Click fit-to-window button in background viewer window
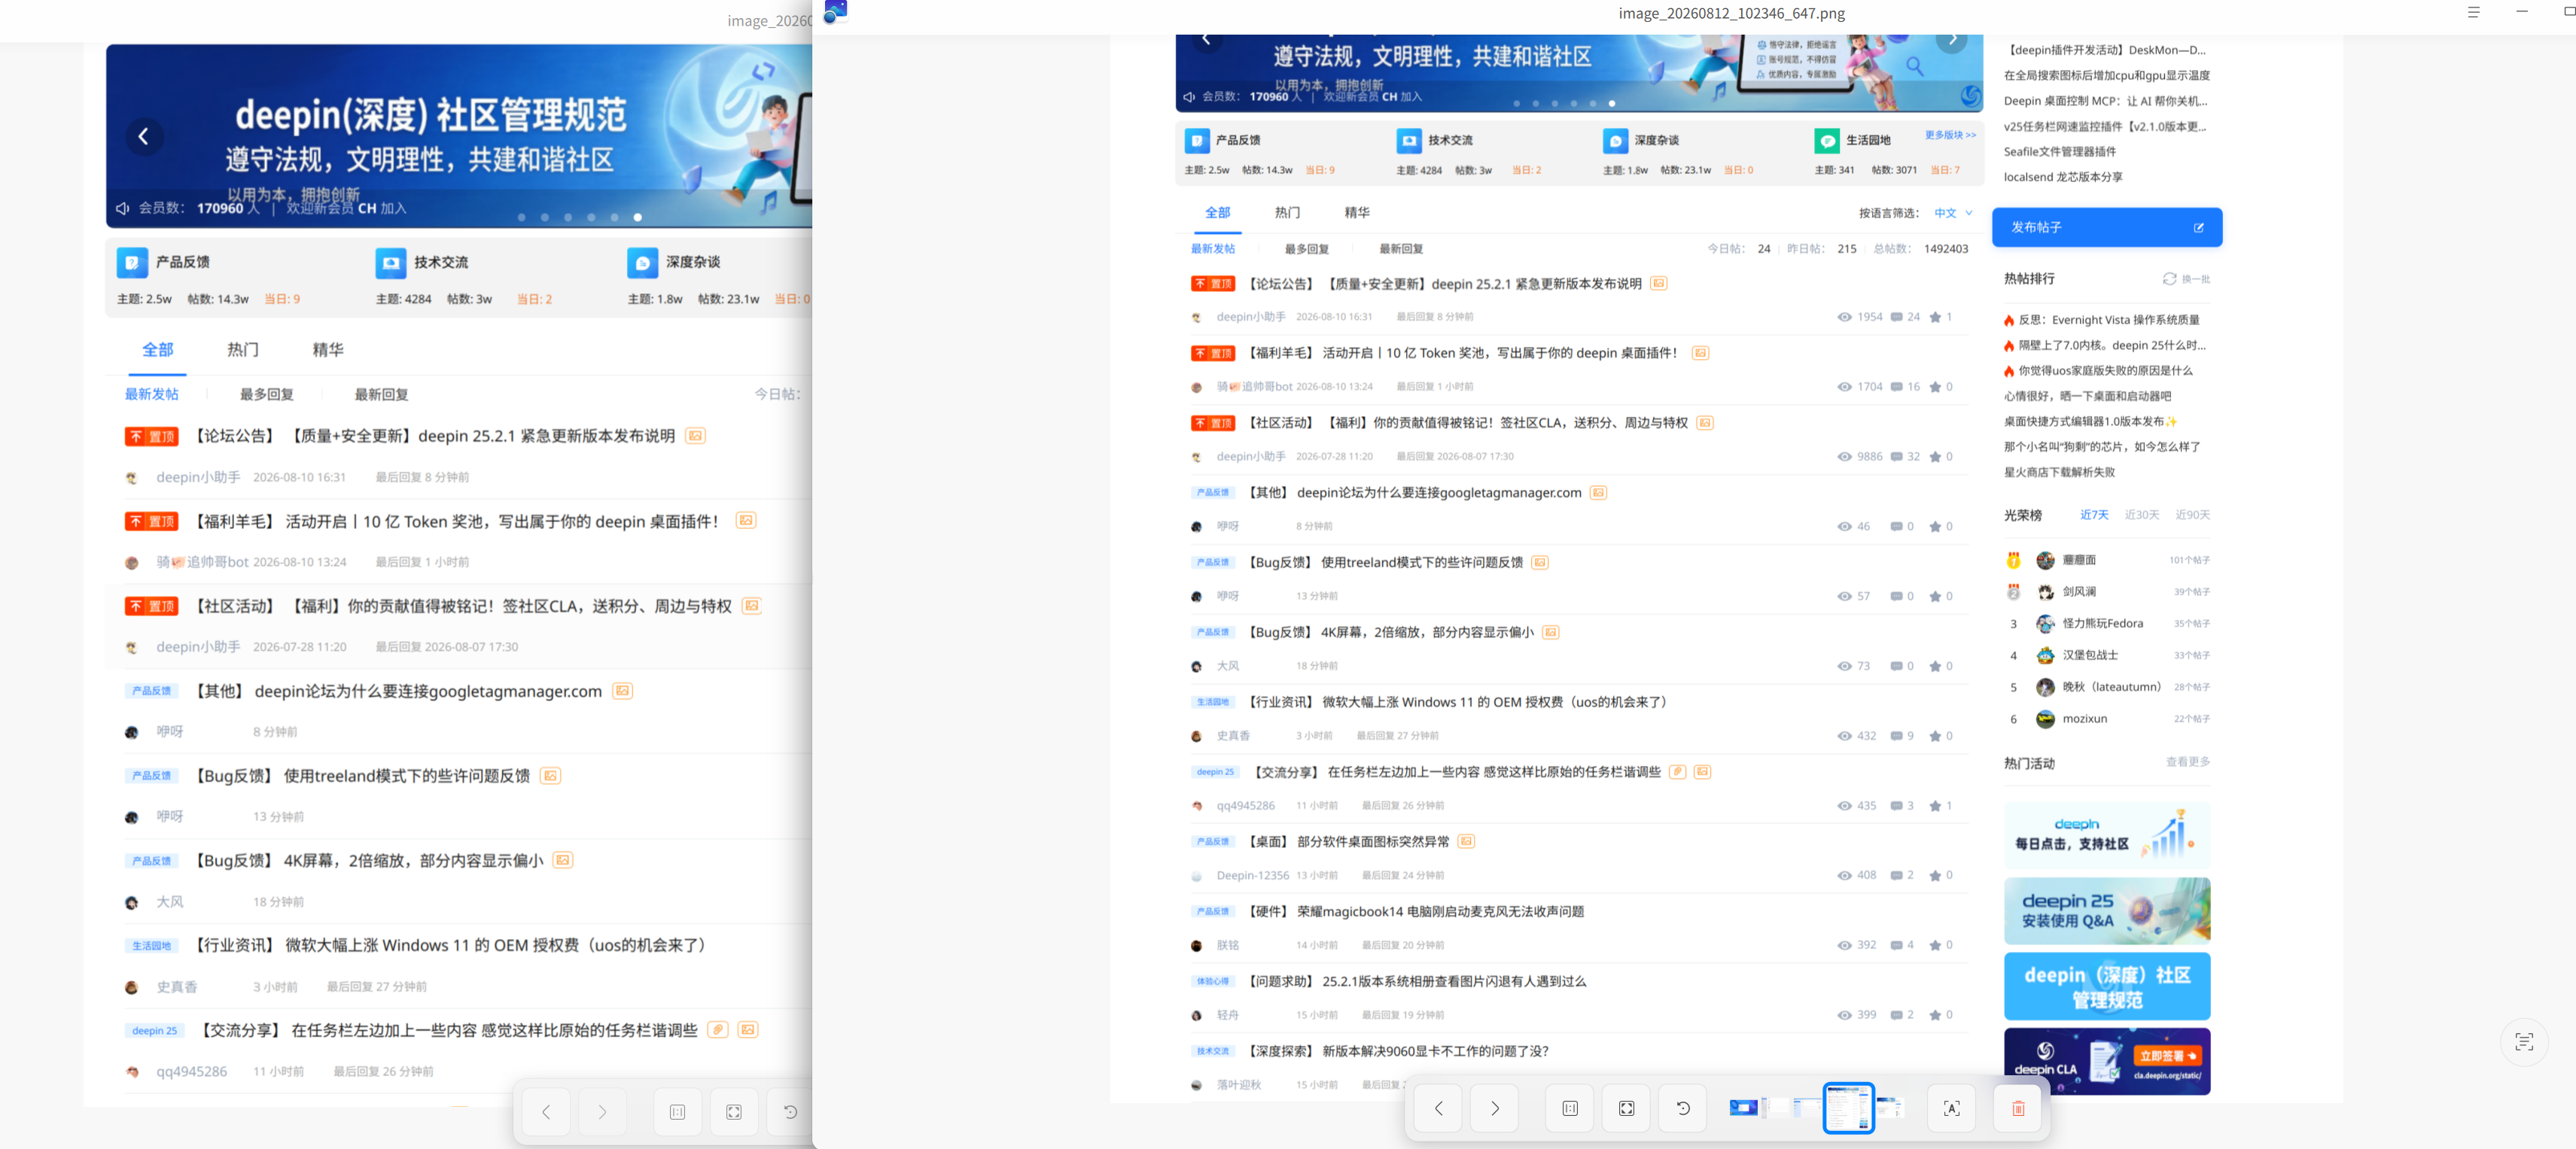 point(734,1112)
